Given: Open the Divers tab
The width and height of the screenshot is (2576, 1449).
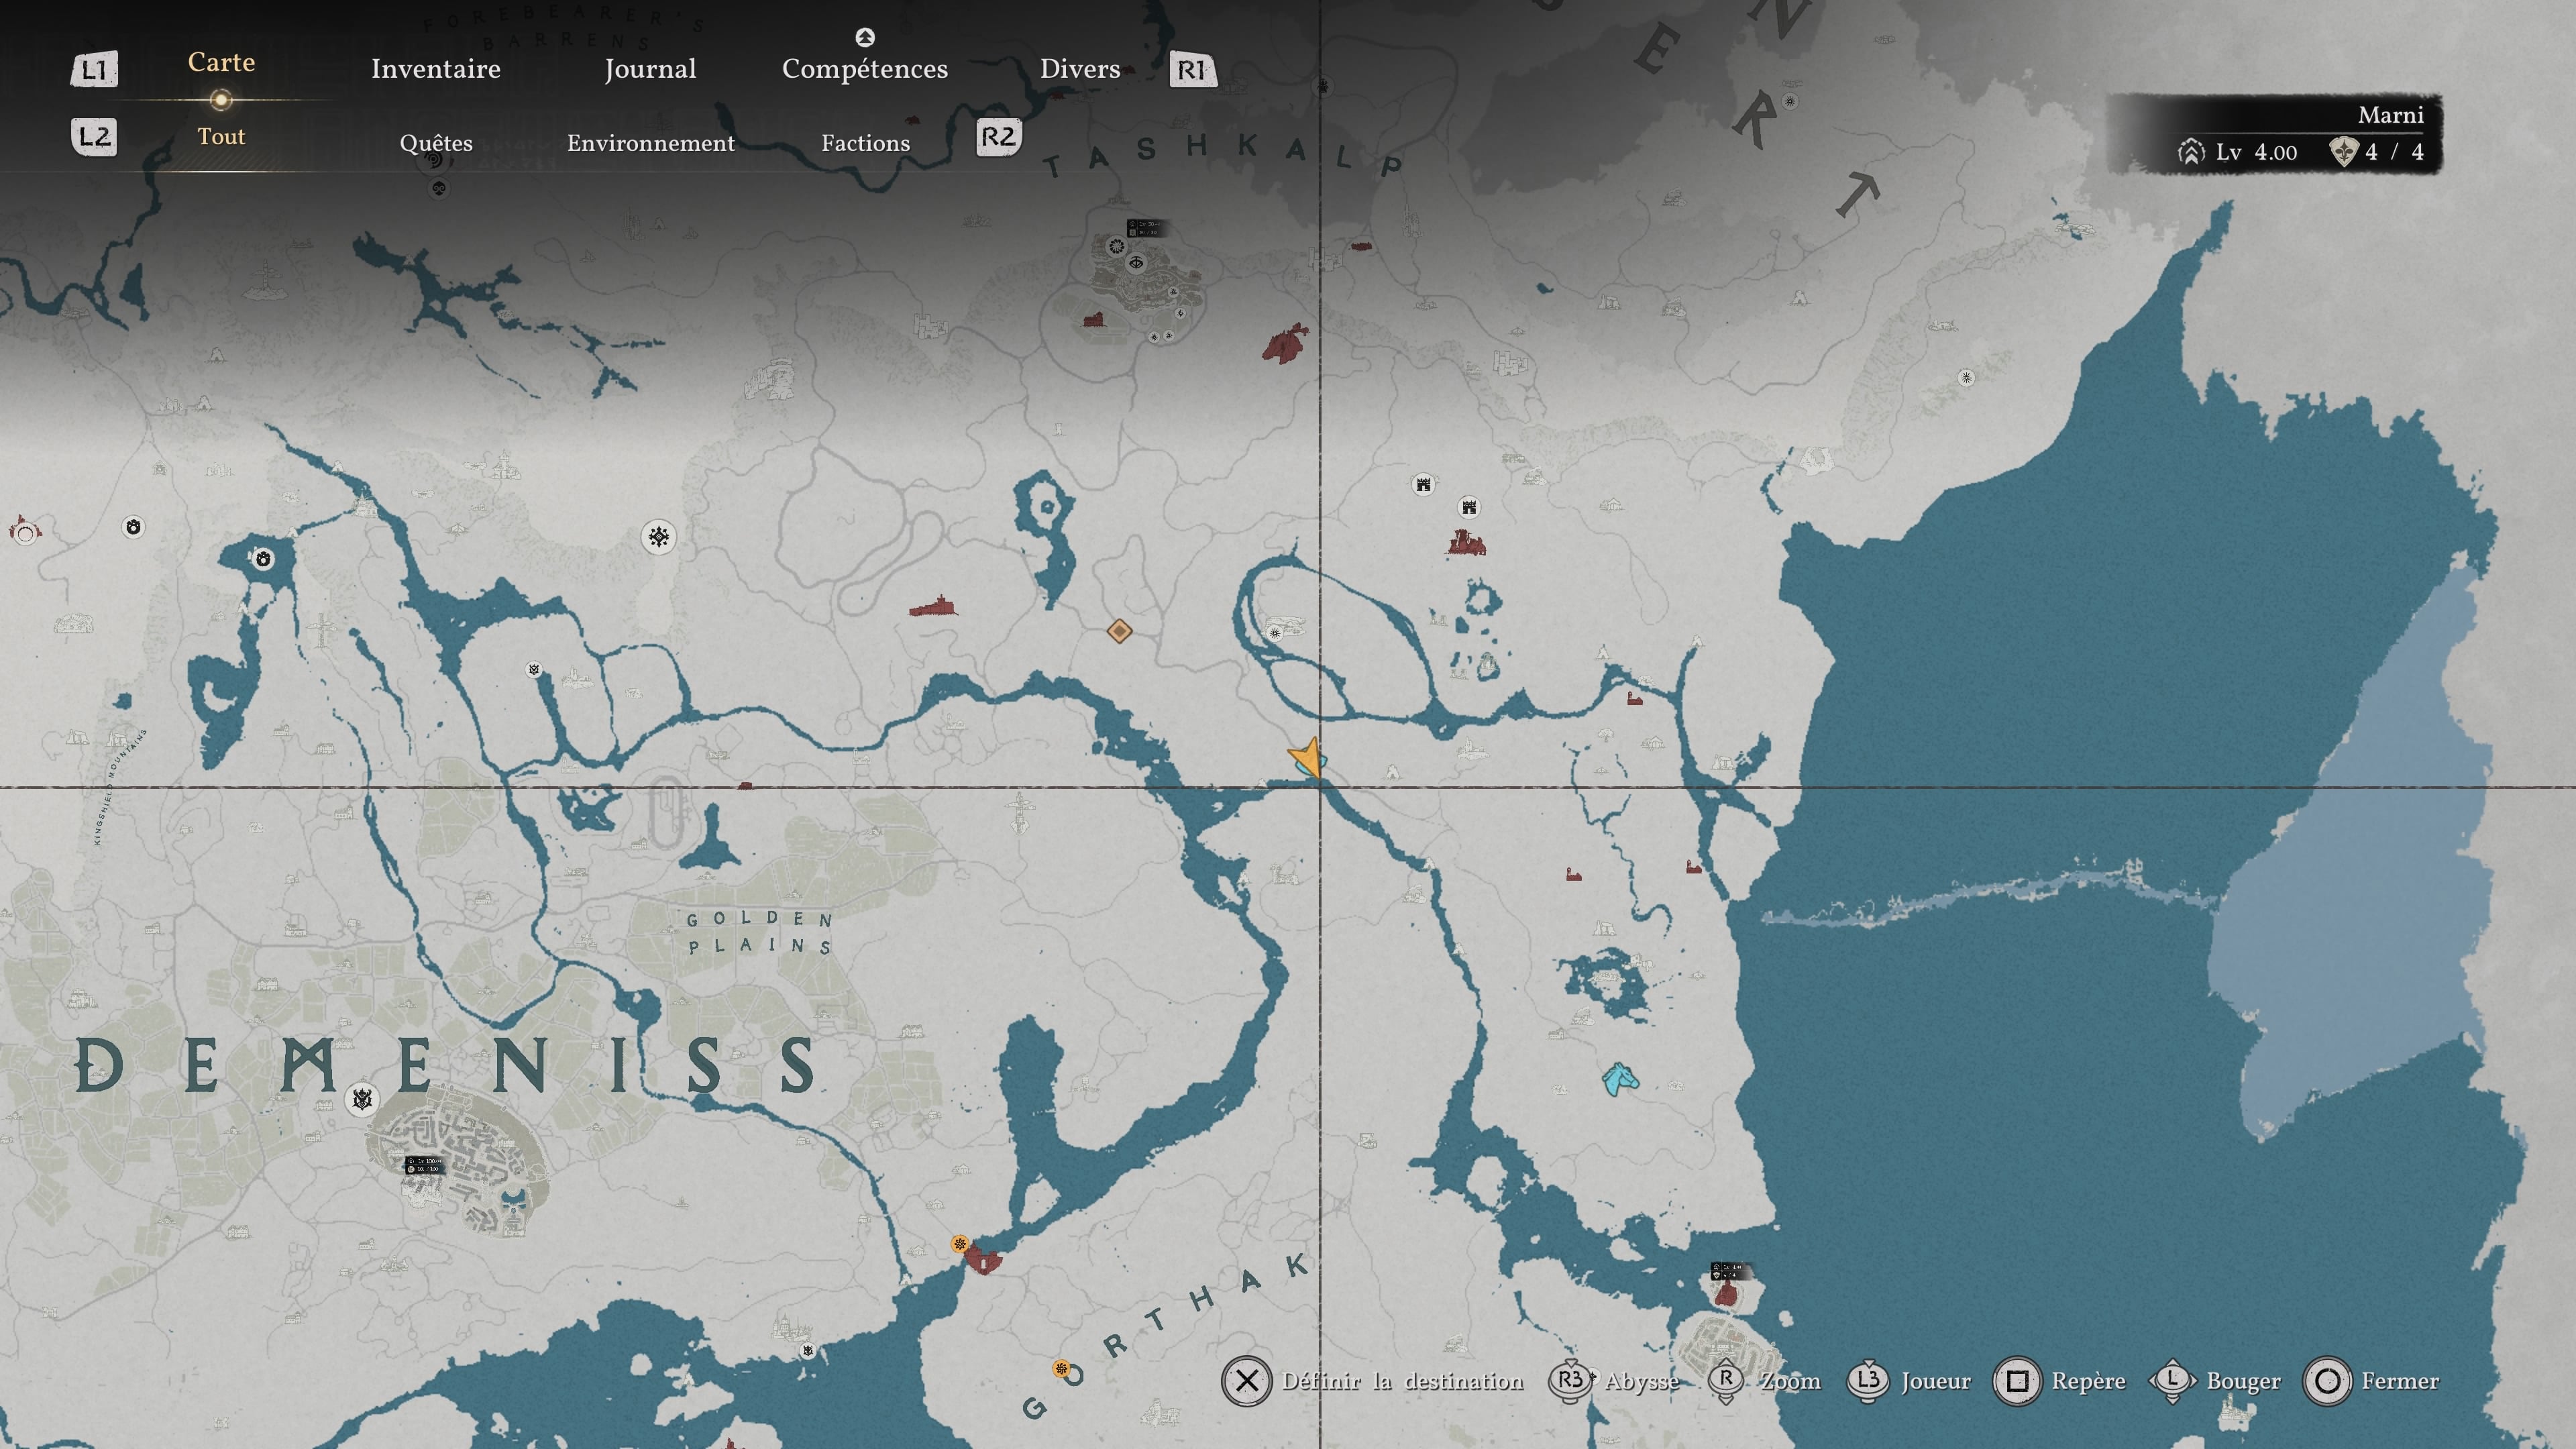Looking at the screenshot, I should (1080, 69).
